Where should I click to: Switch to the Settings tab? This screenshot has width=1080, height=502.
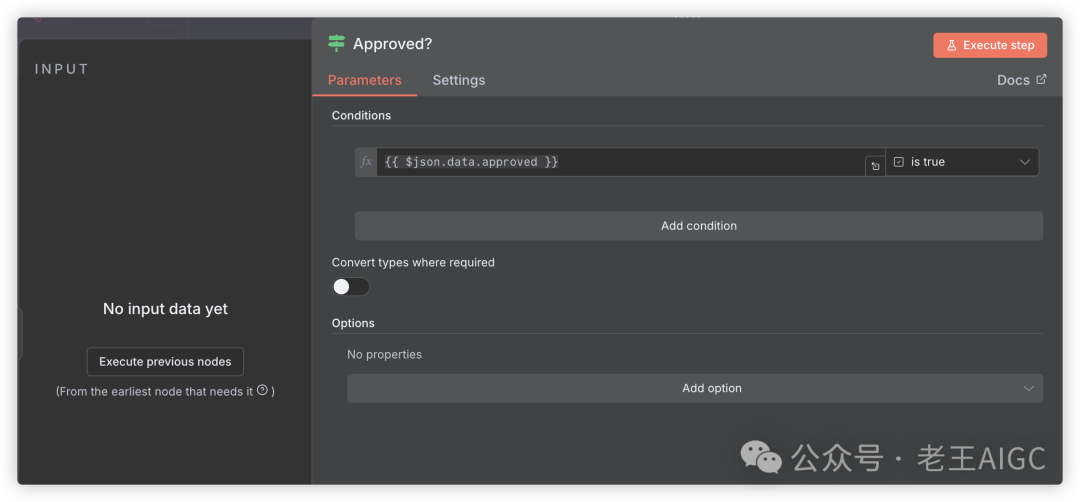[x=459, y=80]
